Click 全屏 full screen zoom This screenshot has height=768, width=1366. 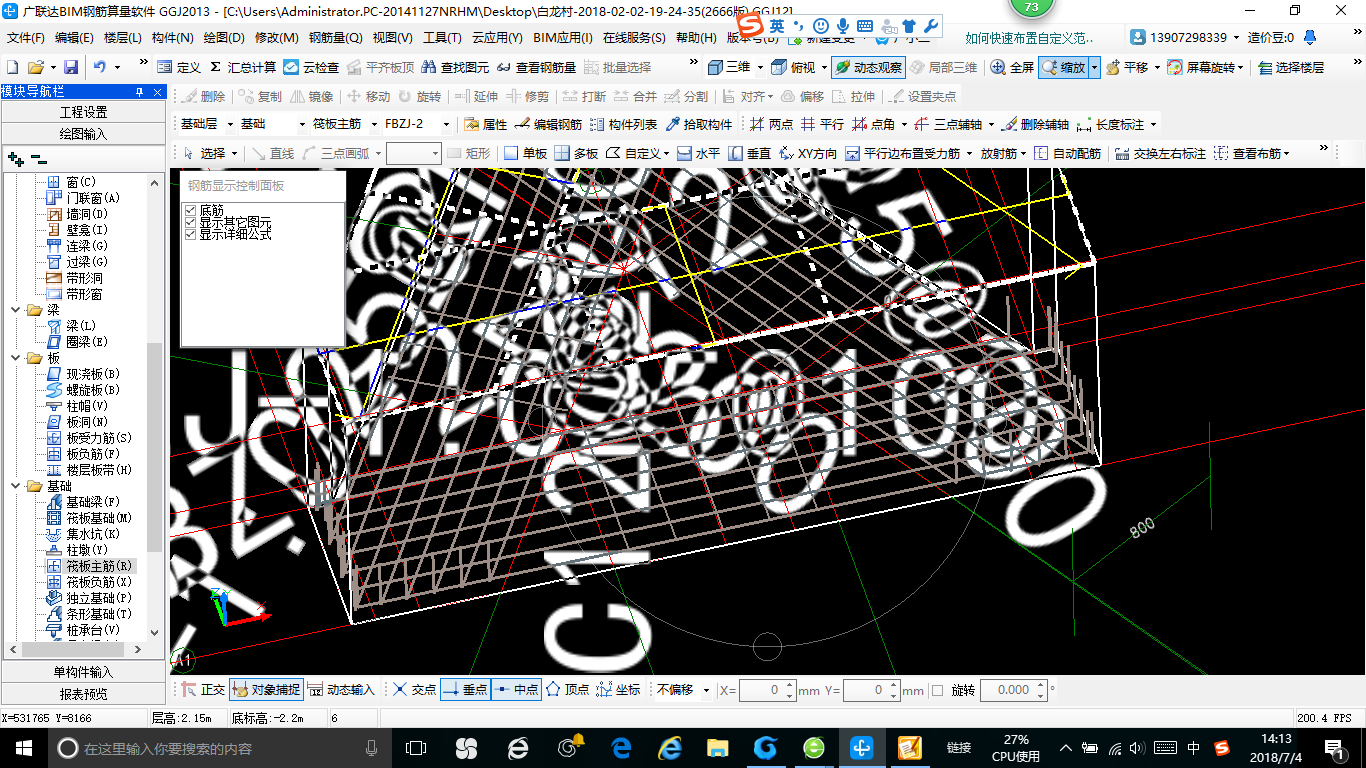tap(1012, 67)
